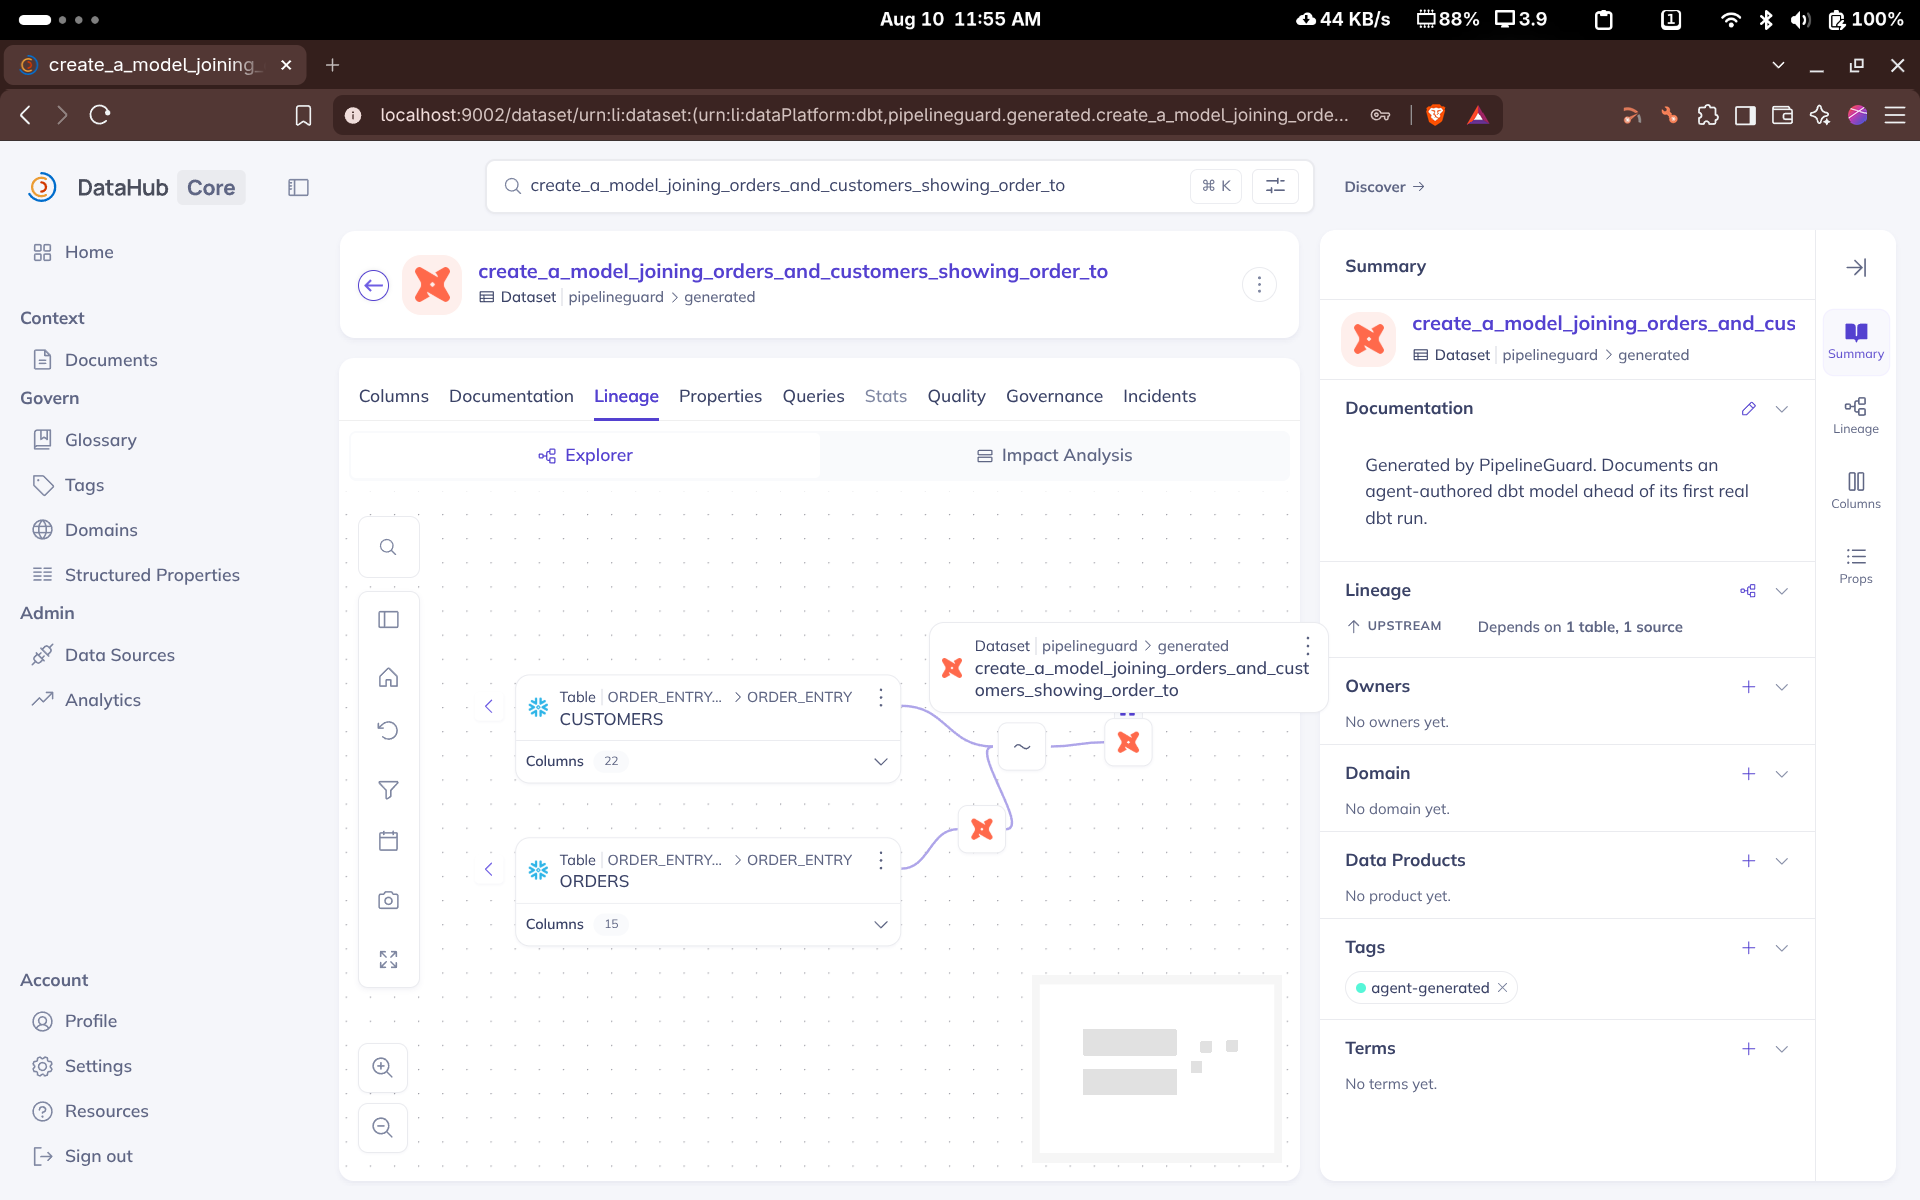Open the search filter settings icon
Viewport: 1920px width, 1200px height.
click(1275, 186)
